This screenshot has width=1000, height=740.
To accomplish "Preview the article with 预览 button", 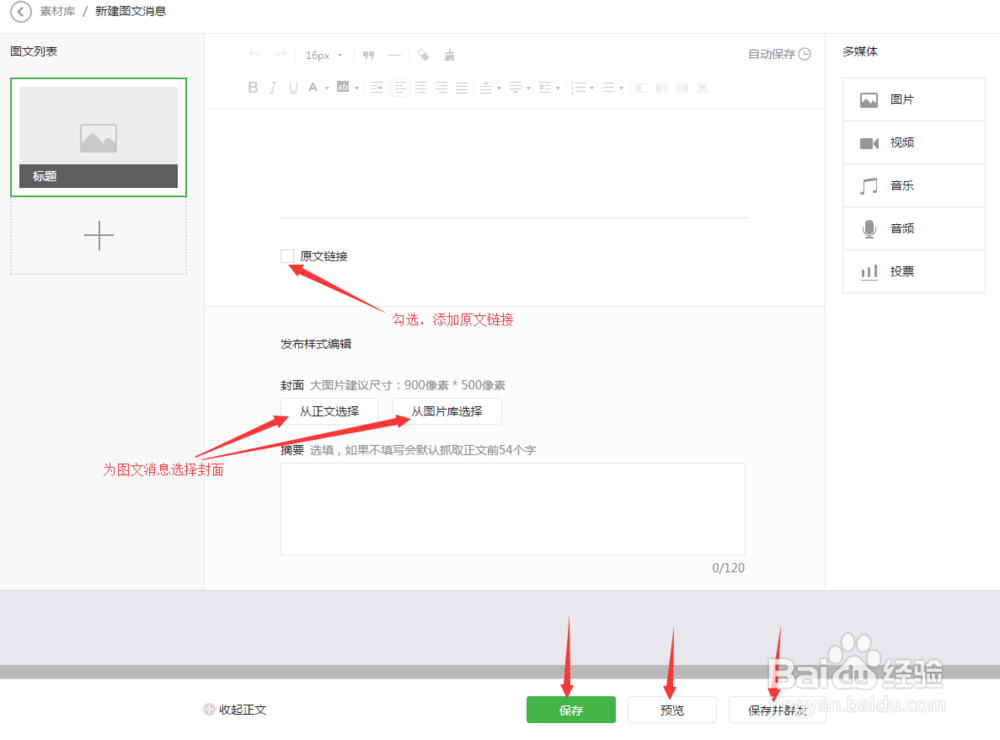I will pyautogui.click(x=672, y=710).
